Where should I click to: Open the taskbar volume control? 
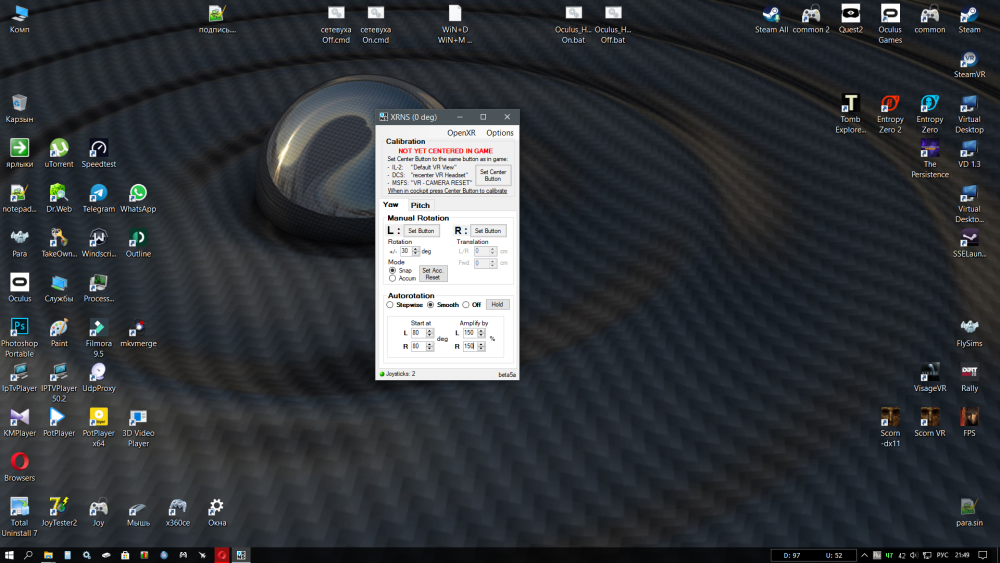tap(914, 555)
